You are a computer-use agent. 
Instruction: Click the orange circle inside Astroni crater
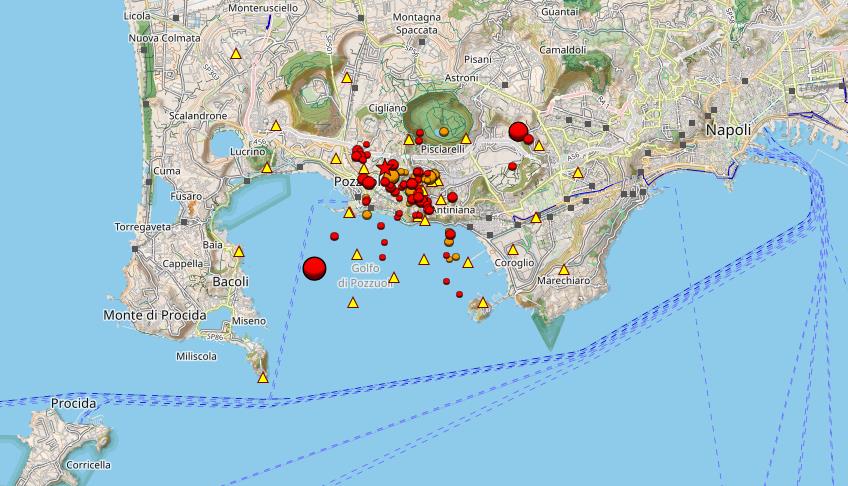[443, 131]
